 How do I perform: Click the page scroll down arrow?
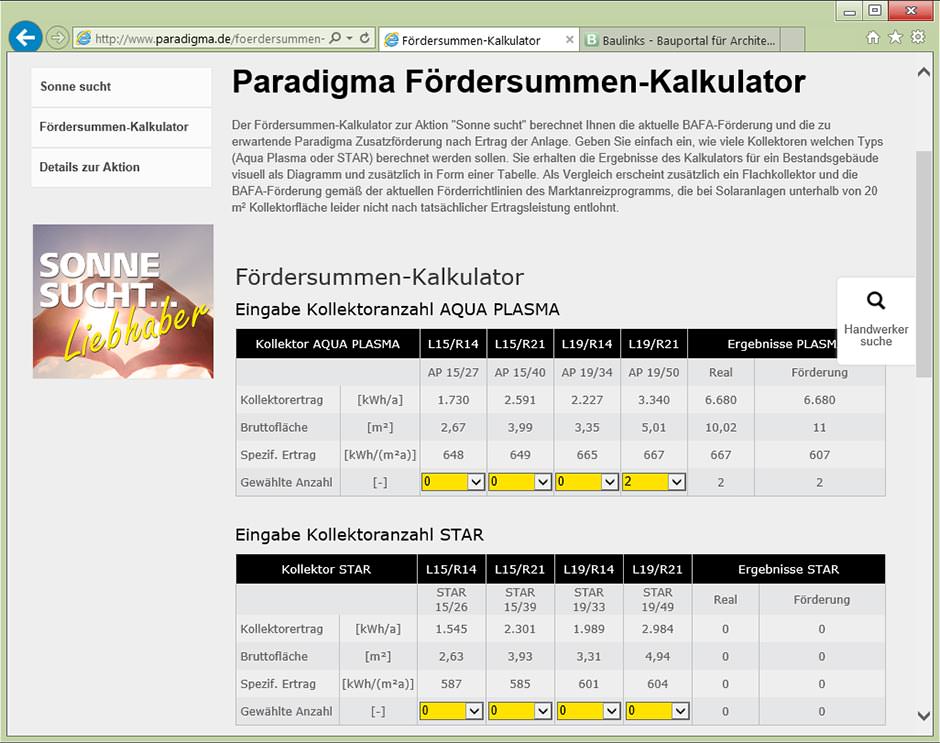pos(924,715)
